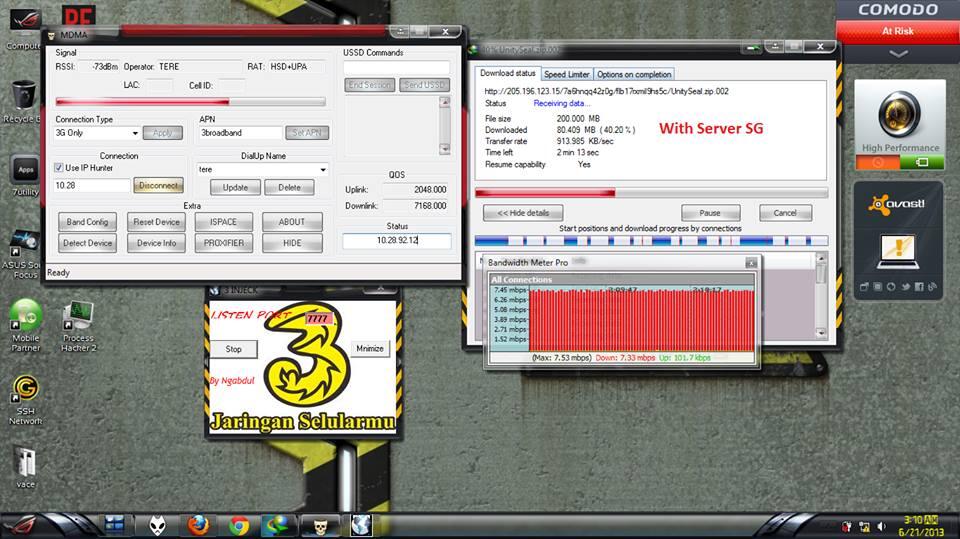The image size is (960, 539).
Task: Click the HIDE button
Action: pyautogui.click(x=292, y=243)
